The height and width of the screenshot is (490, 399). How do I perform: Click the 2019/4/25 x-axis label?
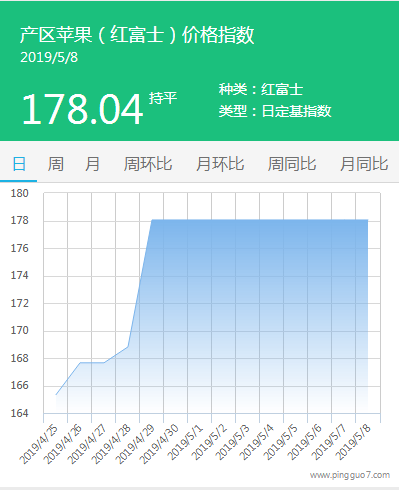click(39, 444)
